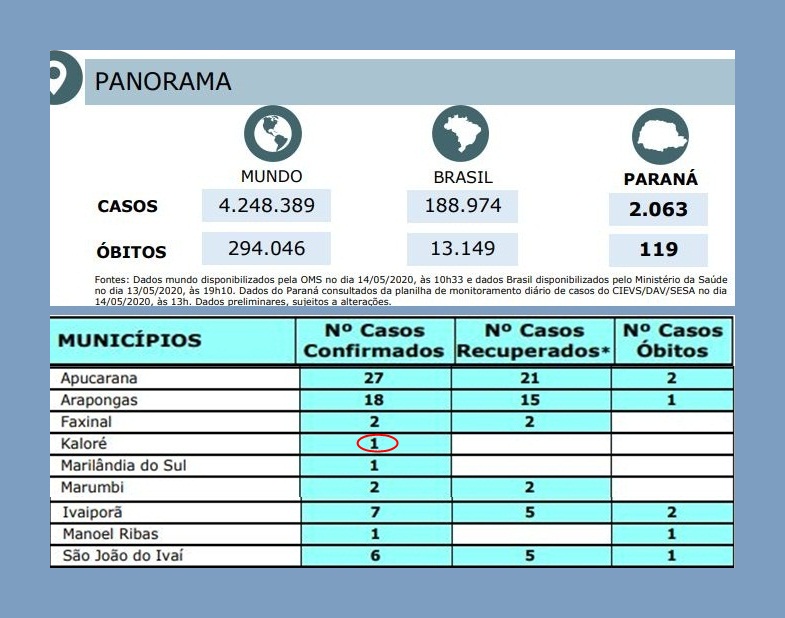Click Kaloré confirmed cases value 1
785x618 pixels.
point(374,443)
